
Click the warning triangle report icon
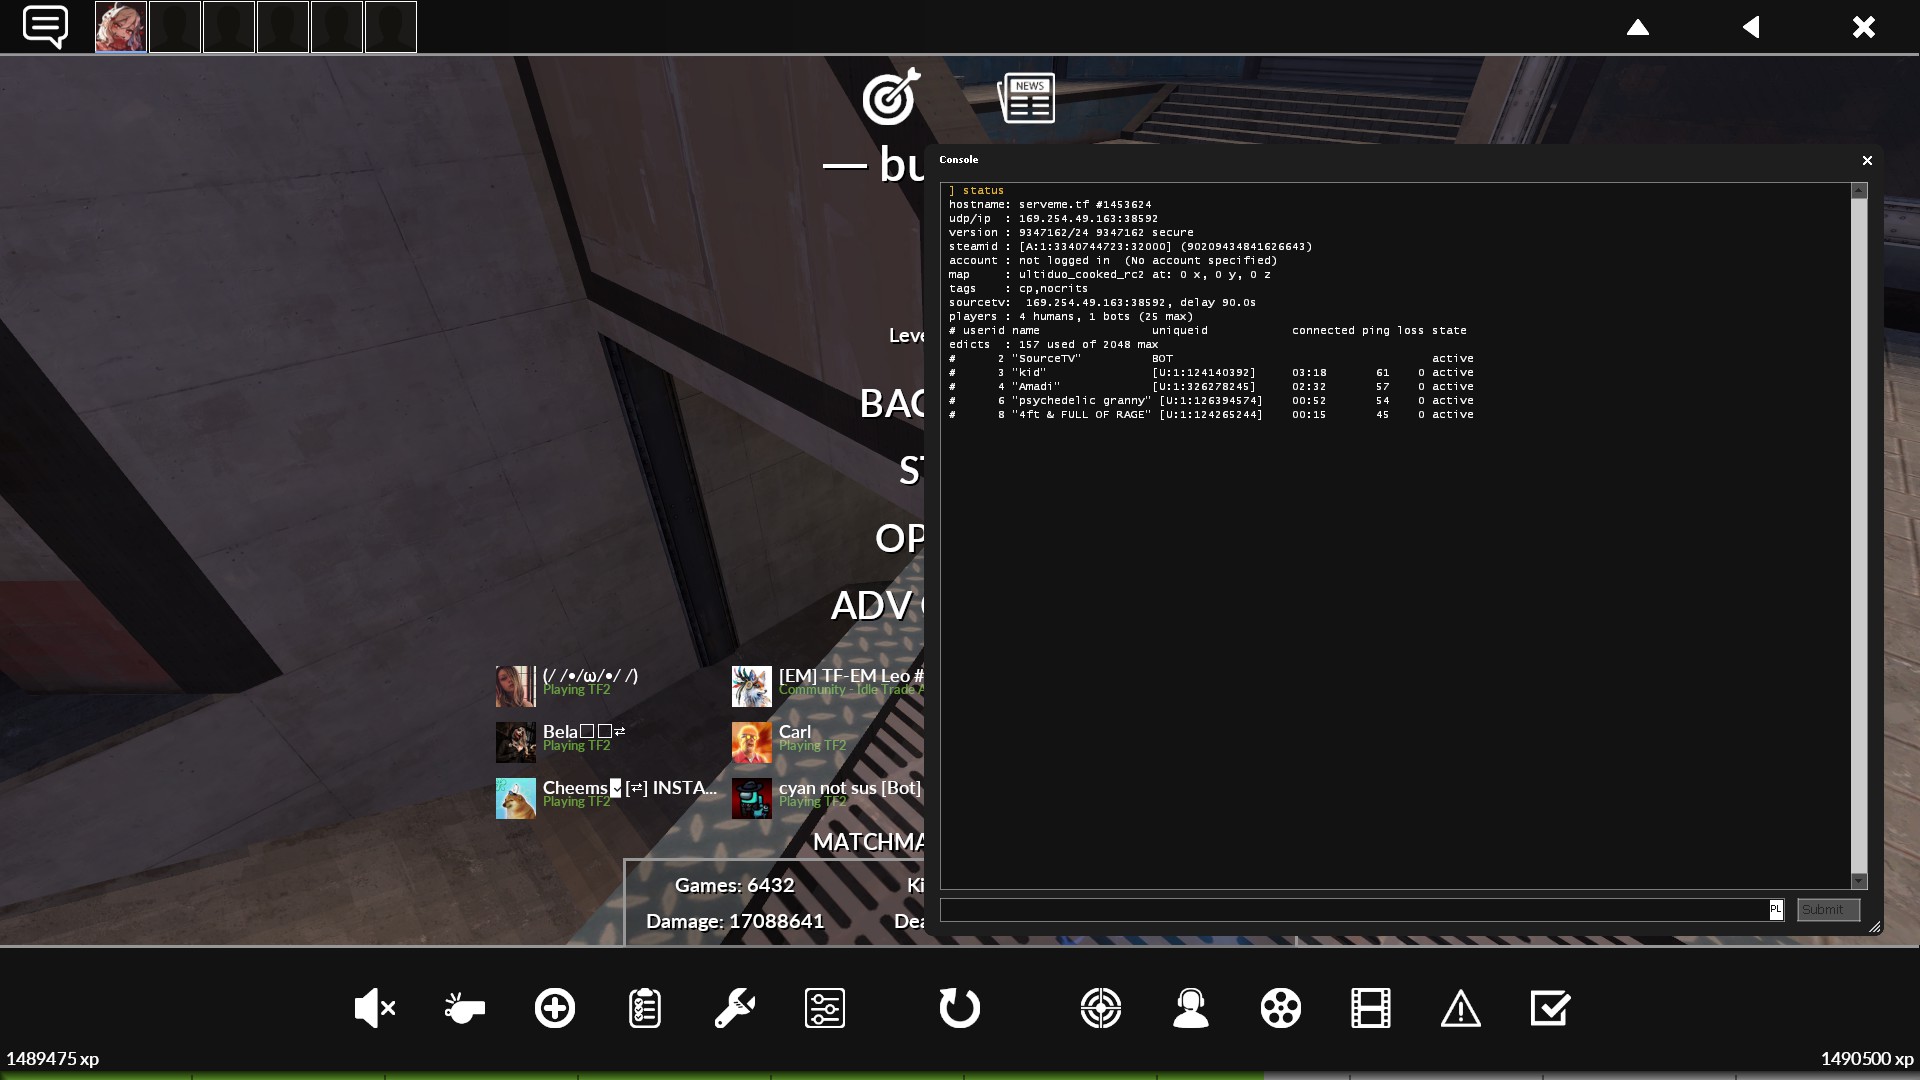[x=1460, y=1008]
